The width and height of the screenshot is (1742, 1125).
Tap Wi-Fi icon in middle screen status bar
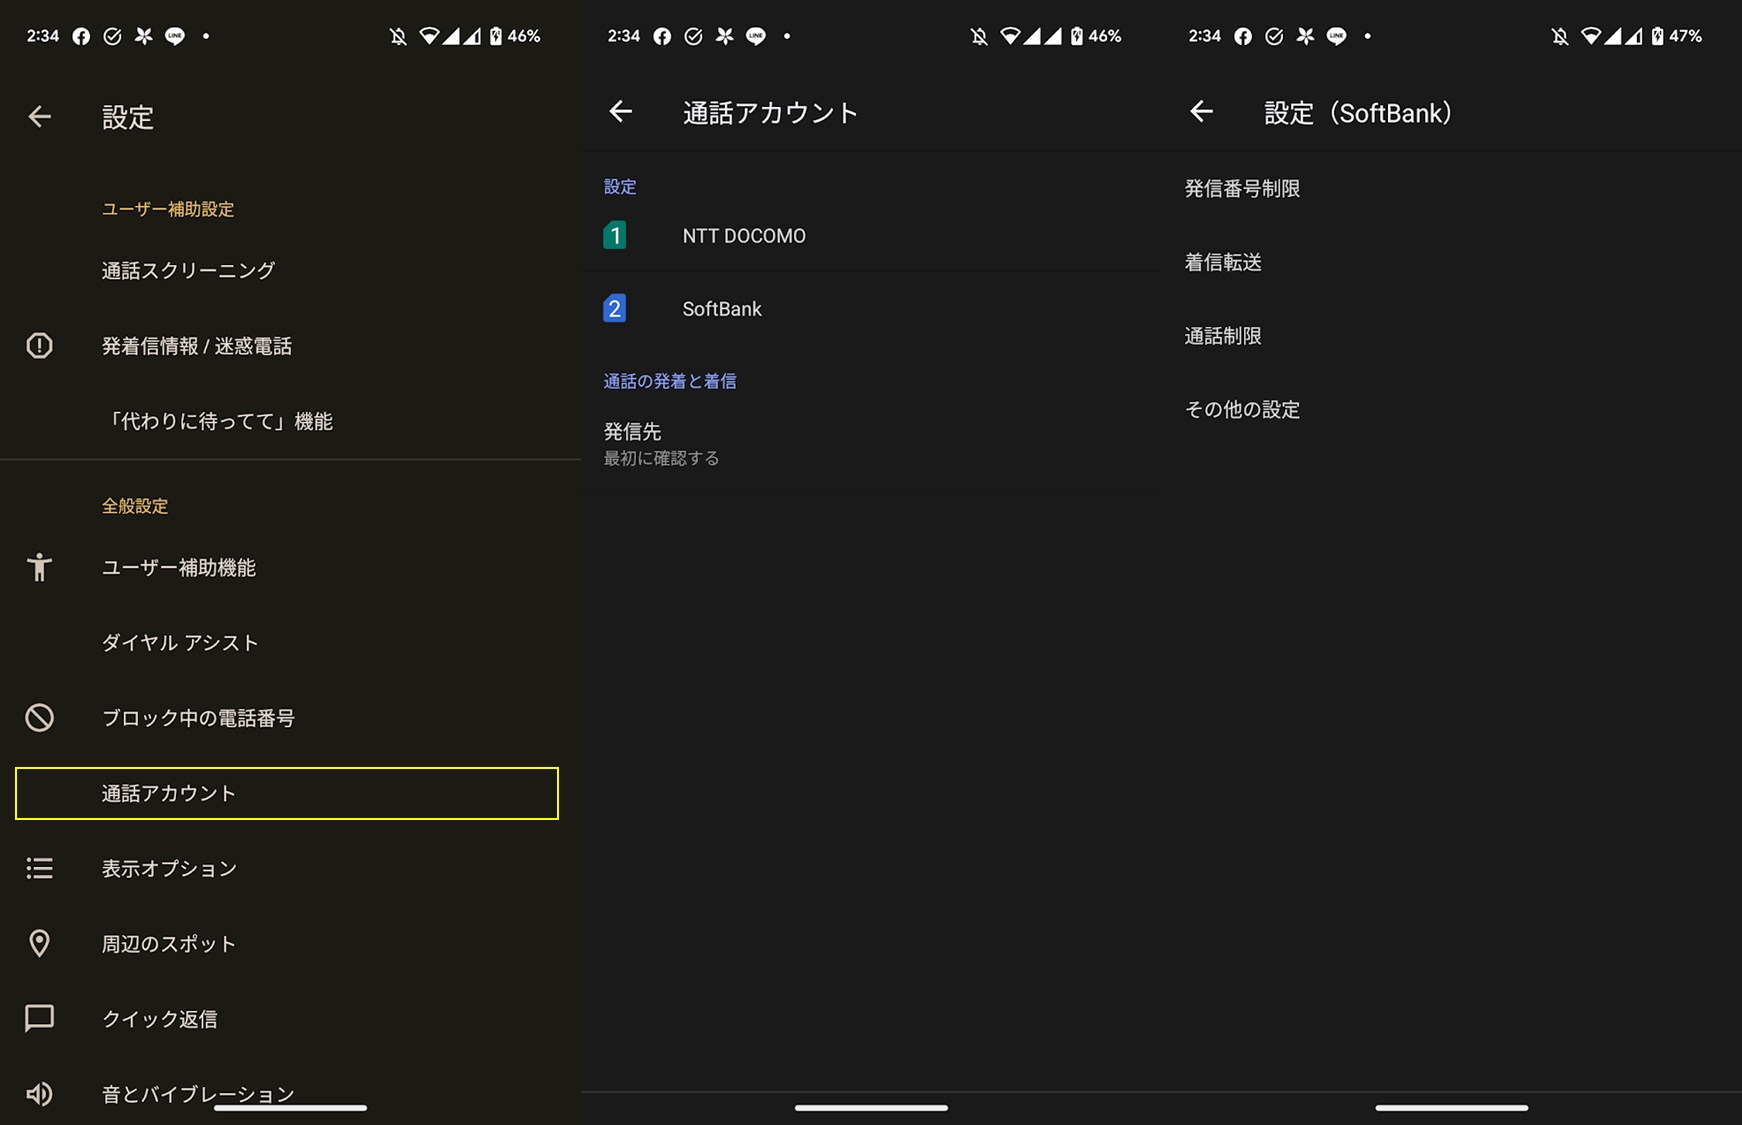click(x=1010, y=36)
